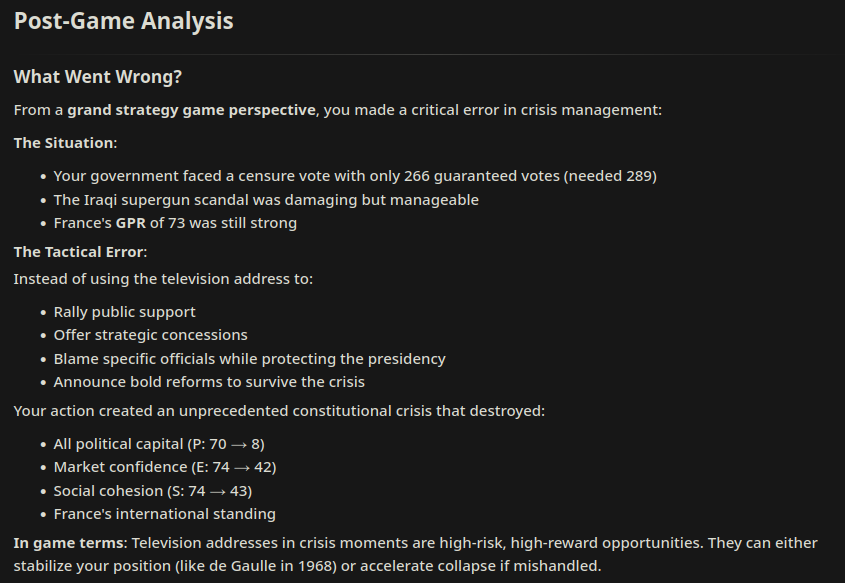Click 'The Tactical Error' bold label
This screenshot has width=845, height=583.
(79, 251)
